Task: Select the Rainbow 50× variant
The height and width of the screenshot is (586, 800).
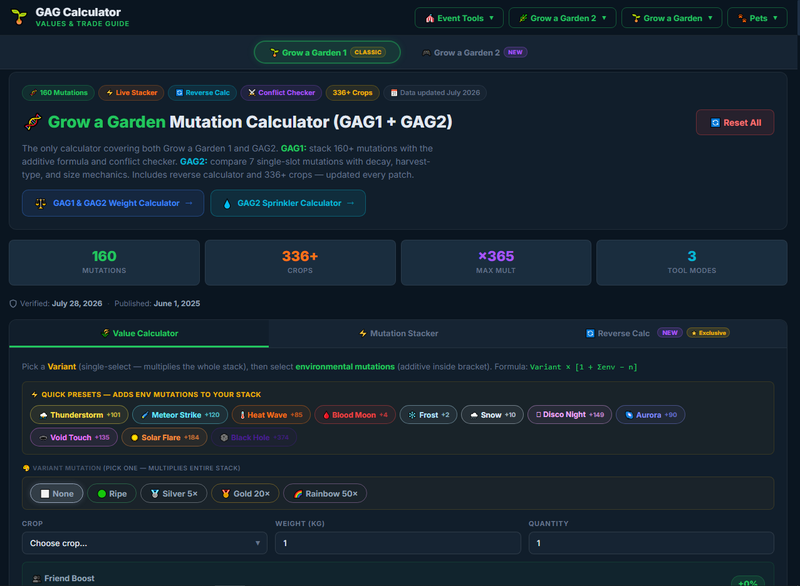Action: [325, 494]
